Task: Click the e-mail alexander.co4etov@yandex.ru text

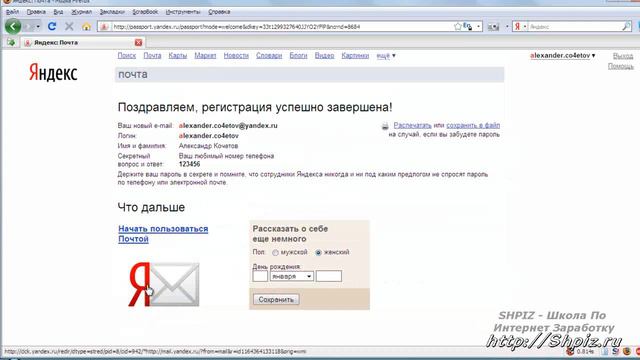Action: [x=228, y=126]
